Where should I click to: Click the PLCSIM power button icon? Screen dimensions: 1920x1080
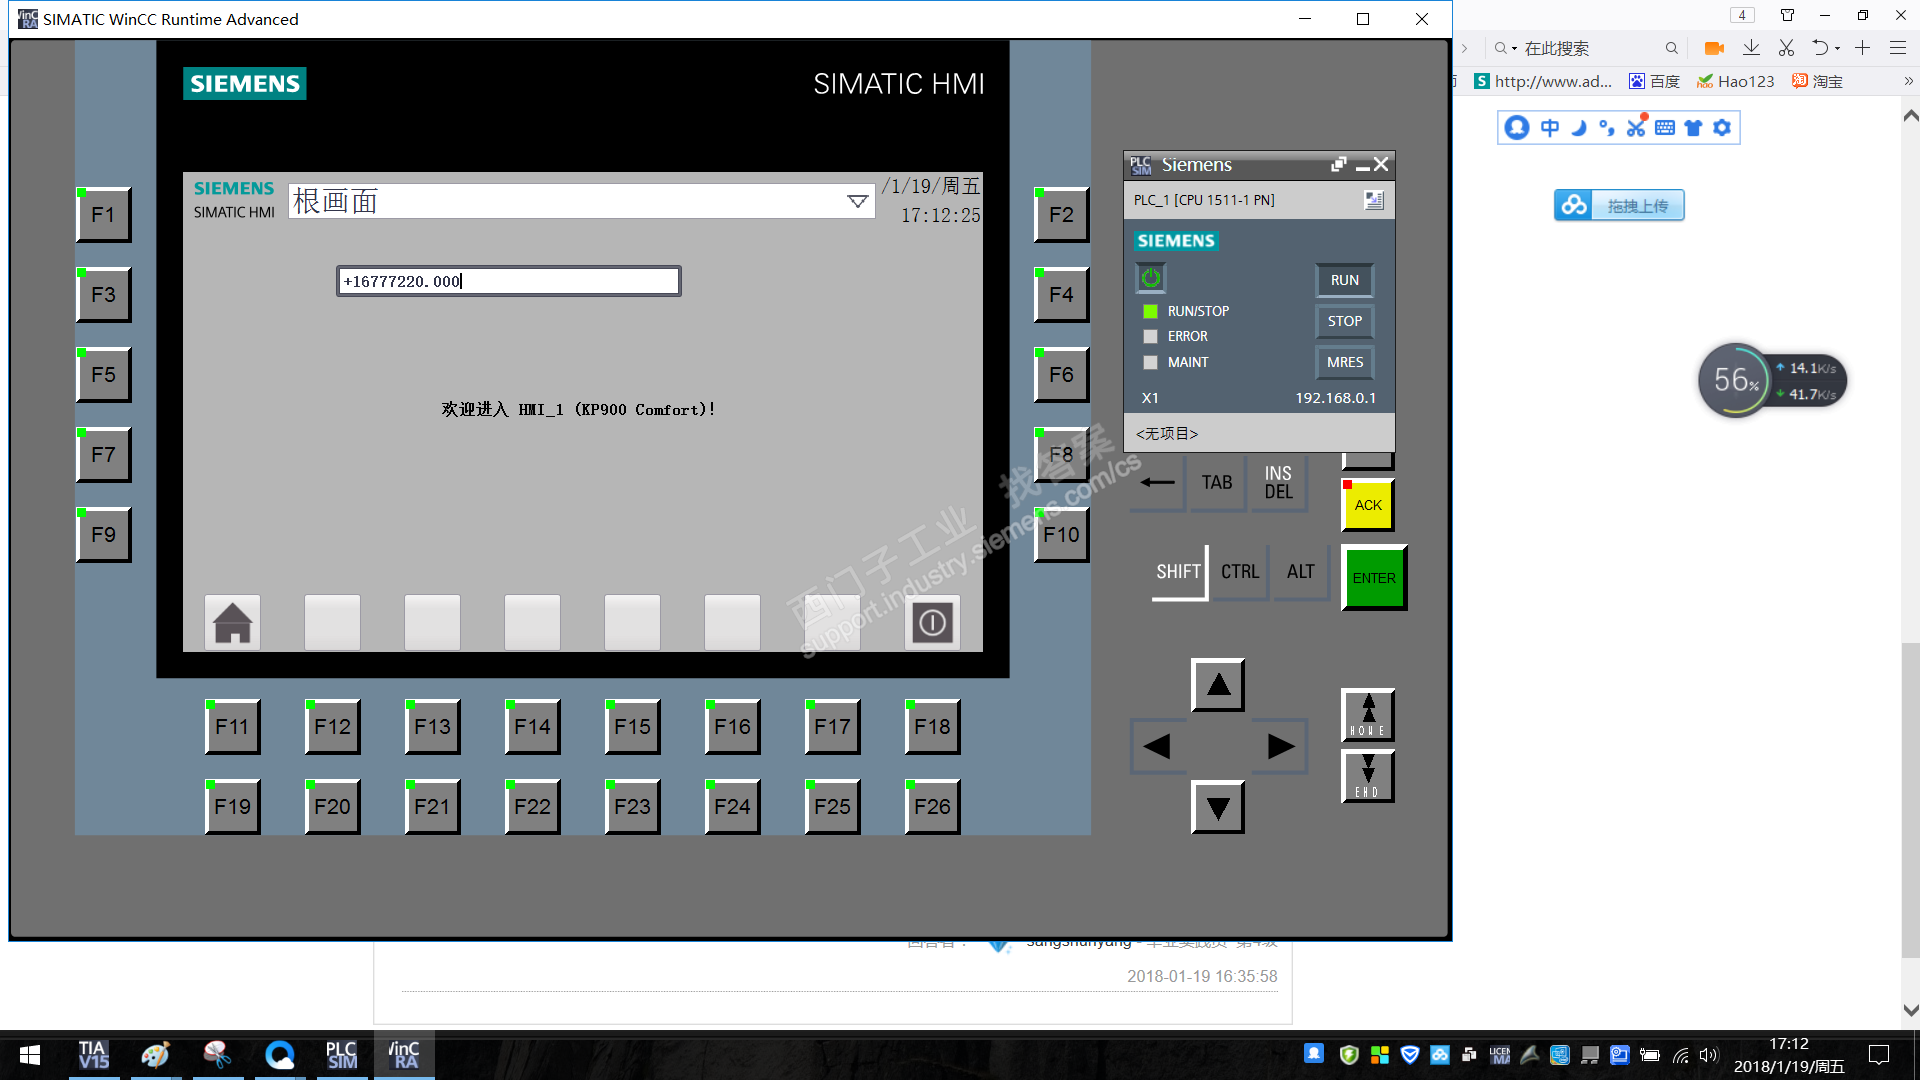(x=1151, y=278)
